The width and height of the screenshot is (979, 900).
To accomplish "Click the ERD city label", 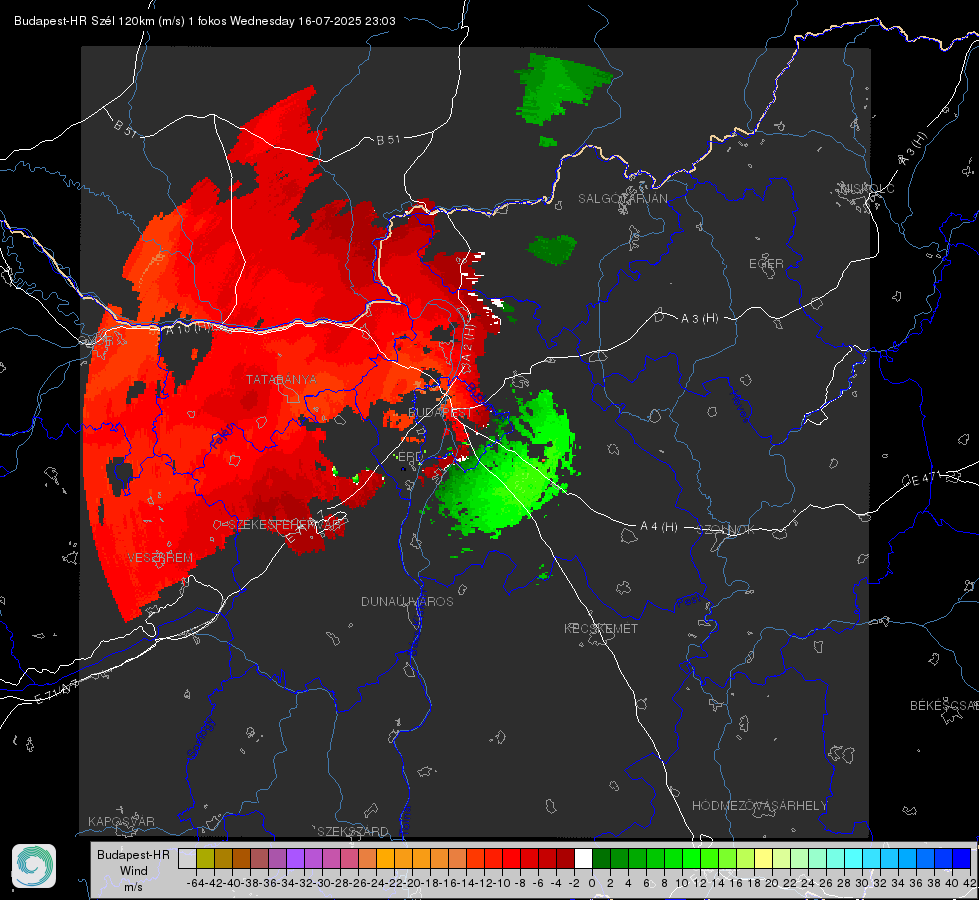I will tap(410, 457).
